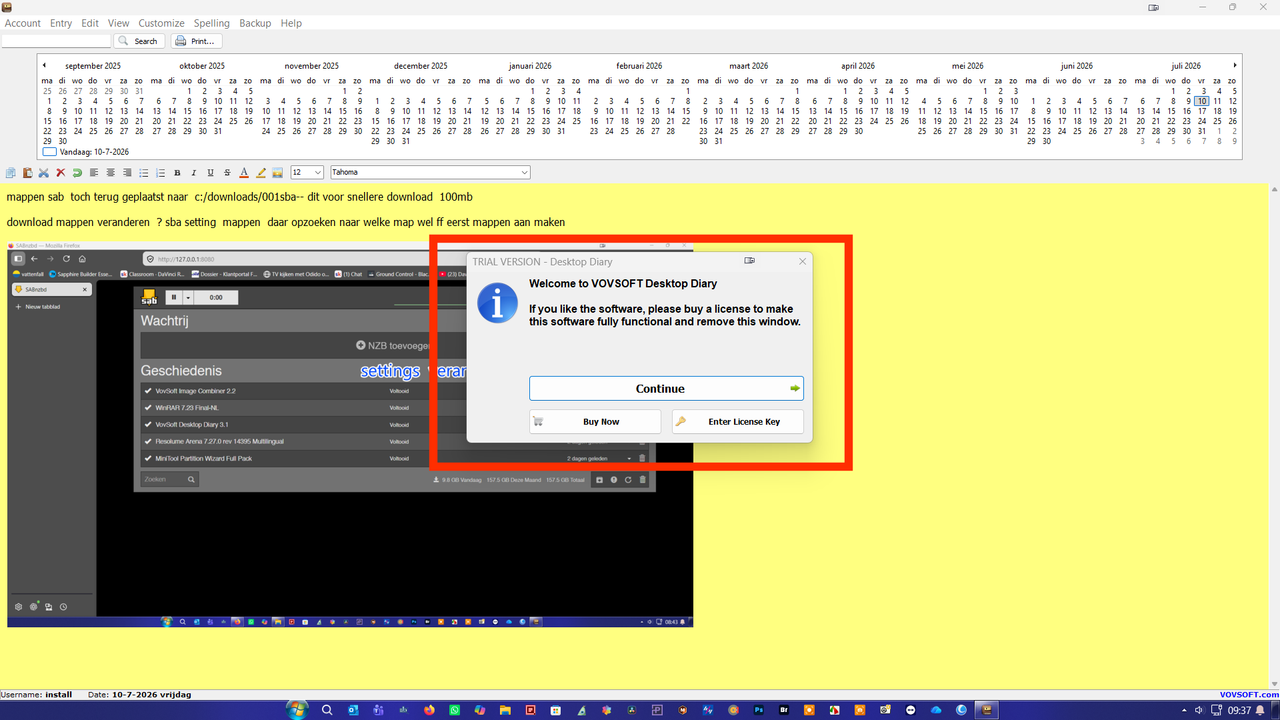Align text left in diary editor
Viewport: 1280px width, 720px height.
tap(94, 173)
